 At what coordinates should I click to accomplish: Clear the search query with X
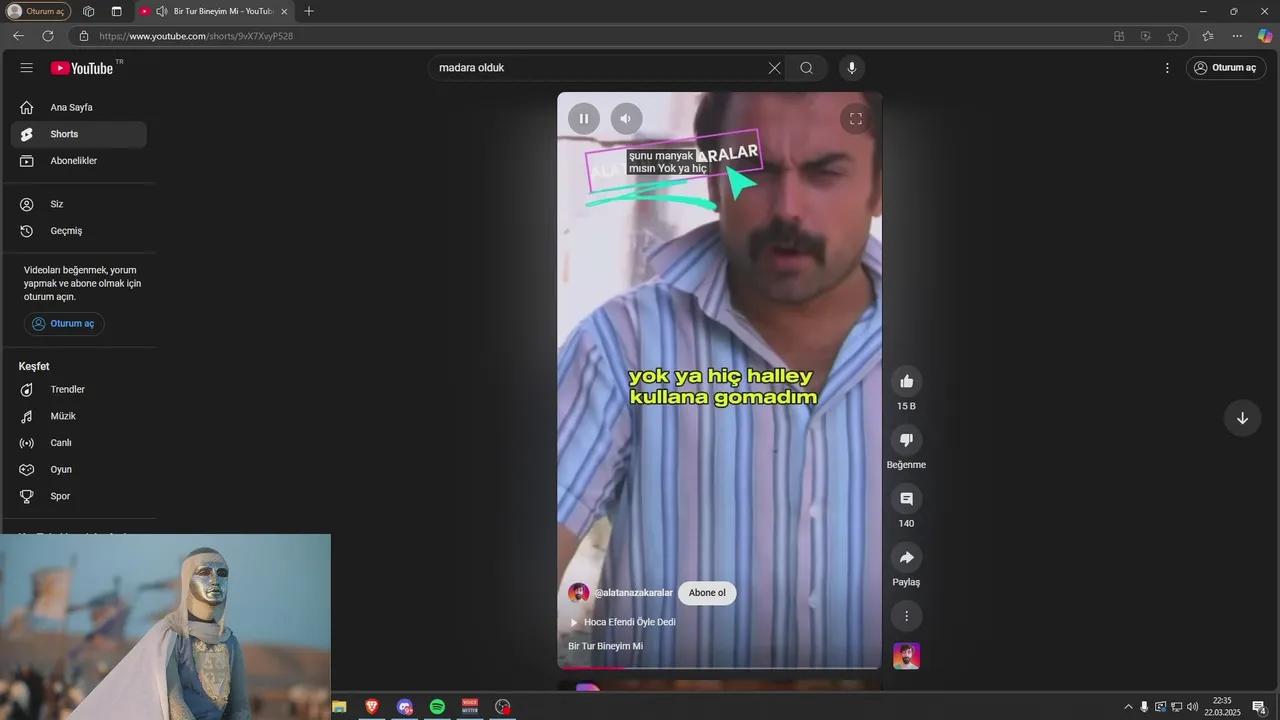point(774,68)
